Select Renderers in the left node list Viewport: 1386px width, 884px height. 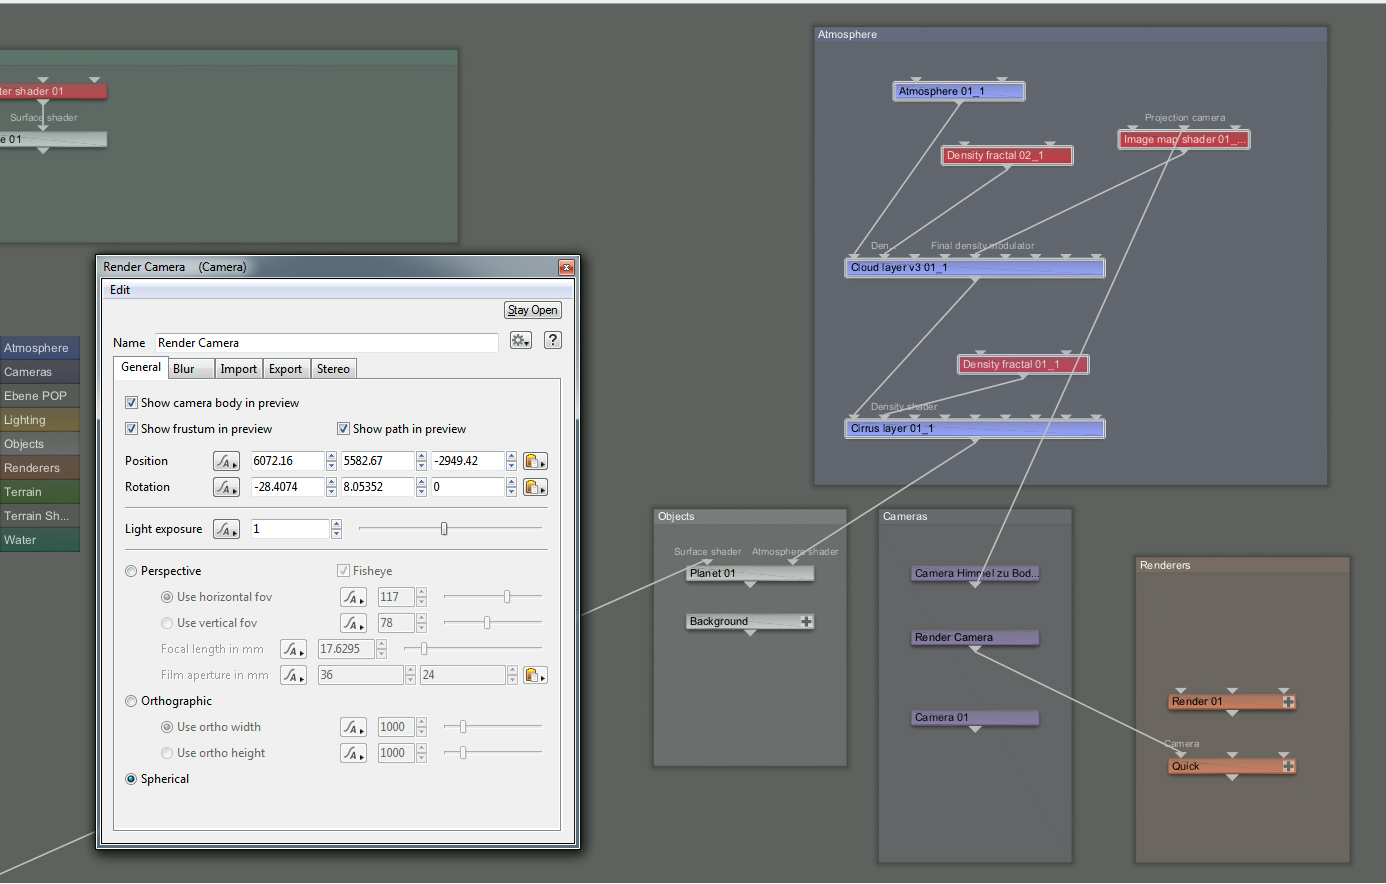coord(39,468)
